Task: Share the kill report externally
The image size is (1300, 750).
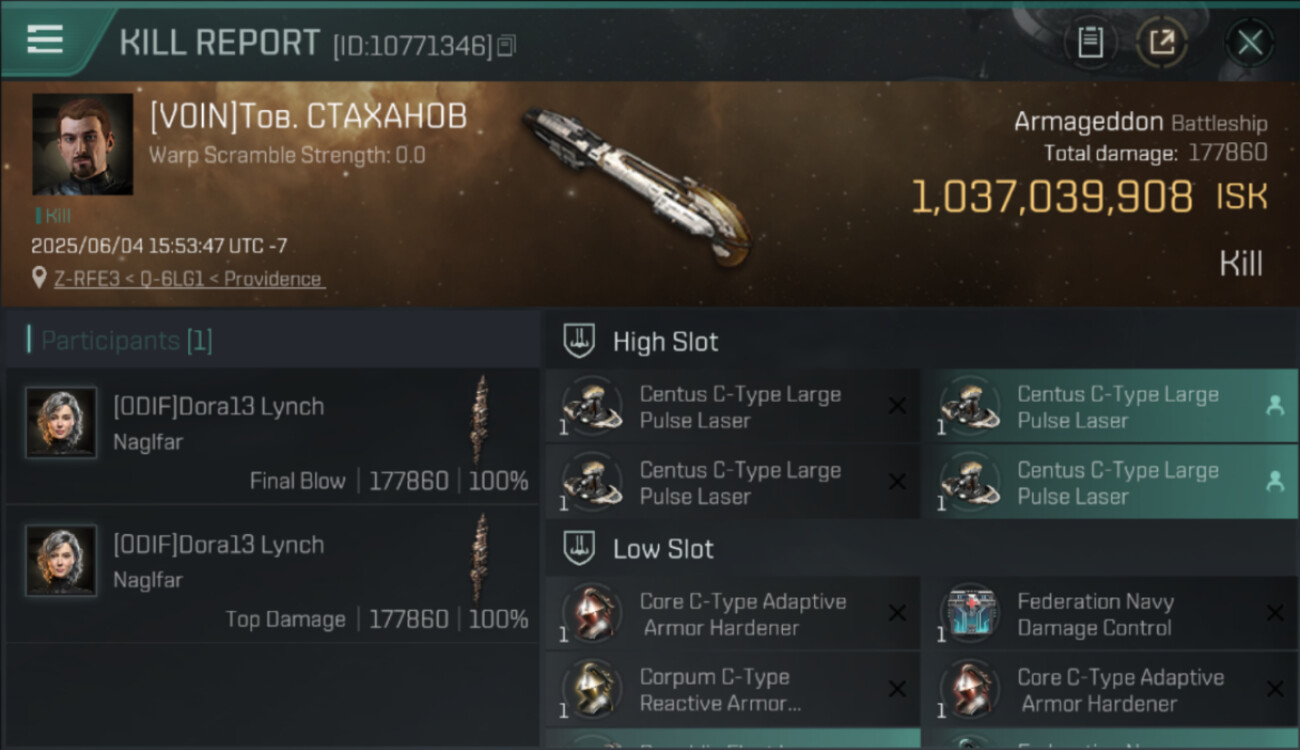Action: [x=1162, y=42]
